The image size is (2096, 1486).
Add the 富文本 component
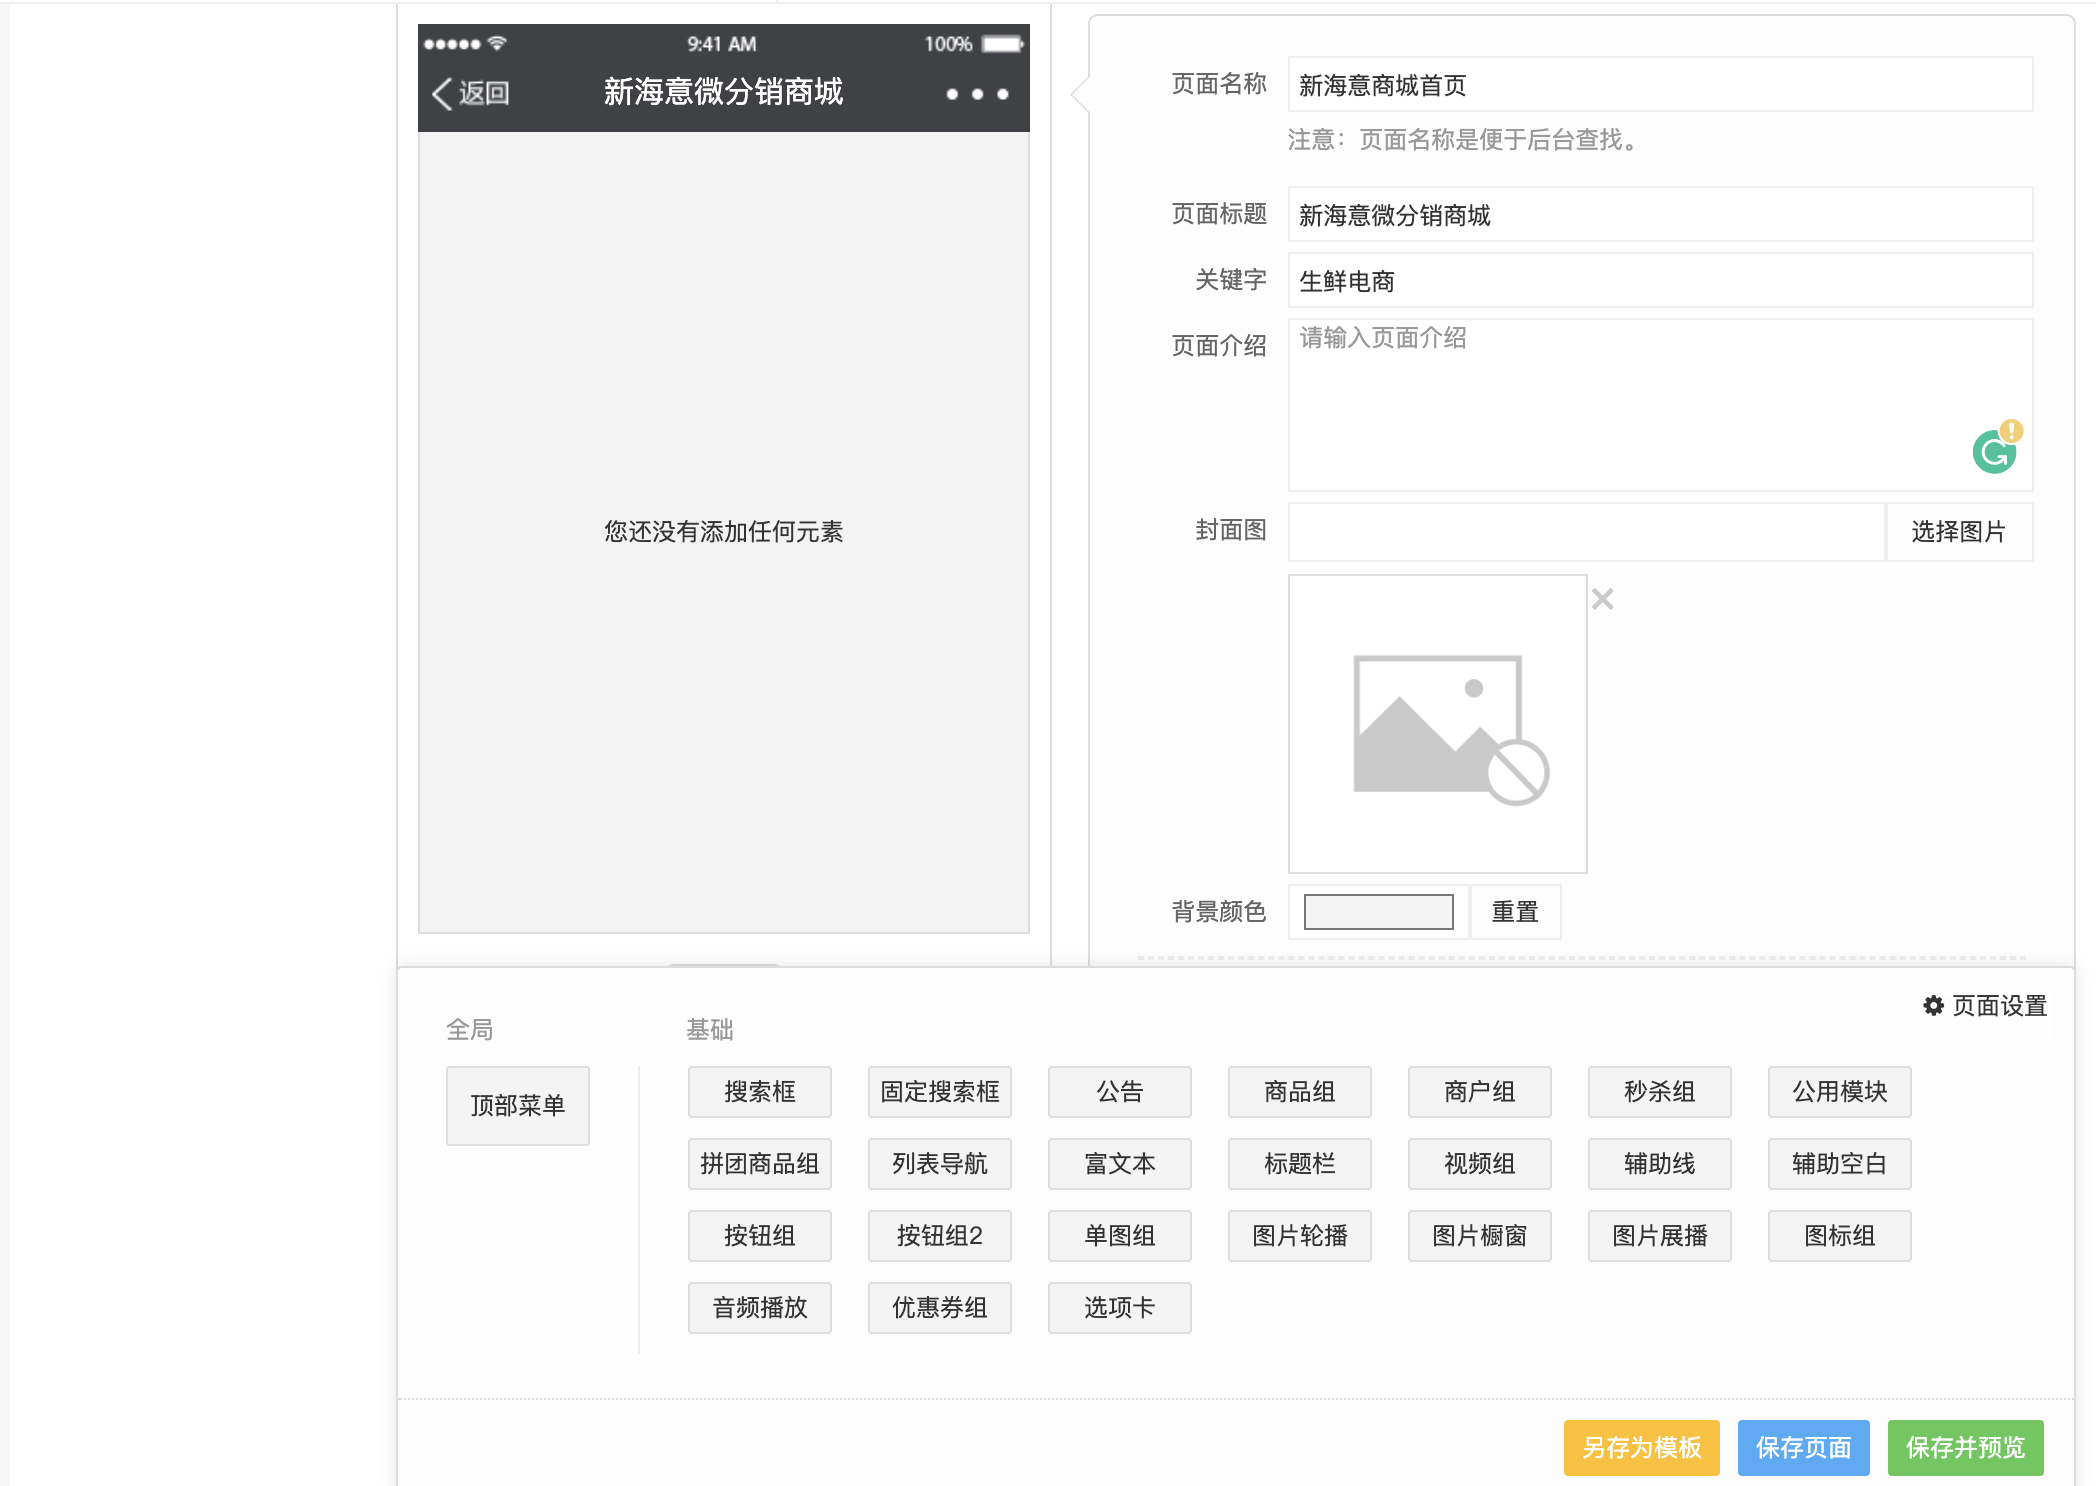[1120, 1163]
